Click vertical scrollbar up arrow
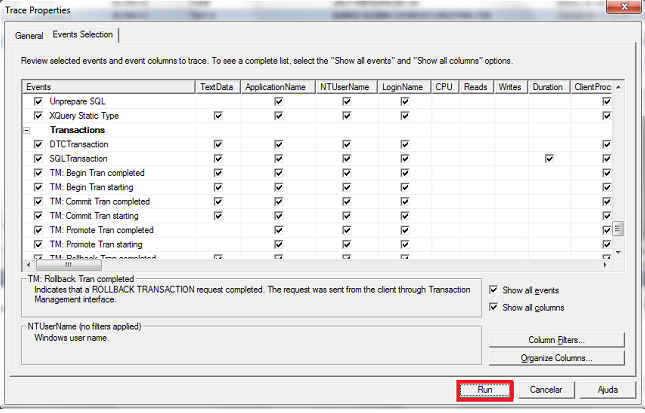The height and width of the screenshot is (413, 645). pos(618,87)
